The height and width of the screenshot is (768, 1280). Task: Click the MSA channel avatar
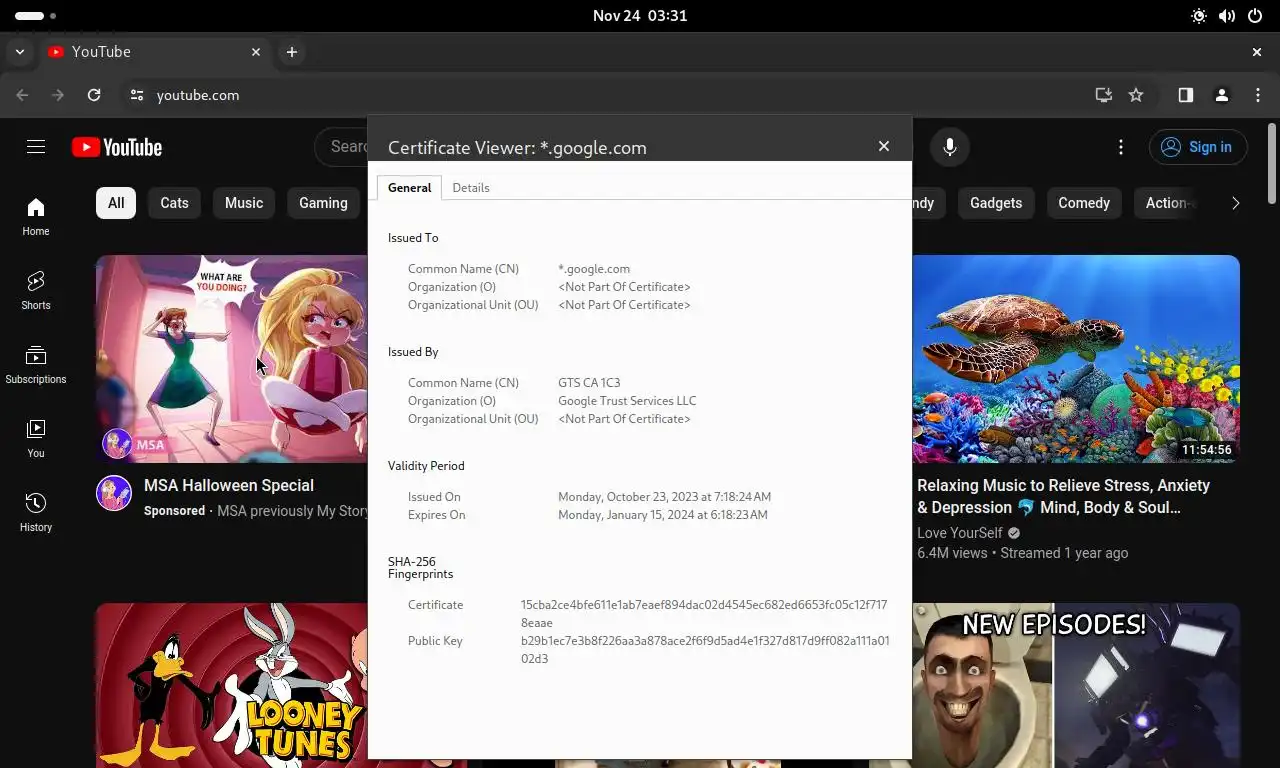coord(114,493)
